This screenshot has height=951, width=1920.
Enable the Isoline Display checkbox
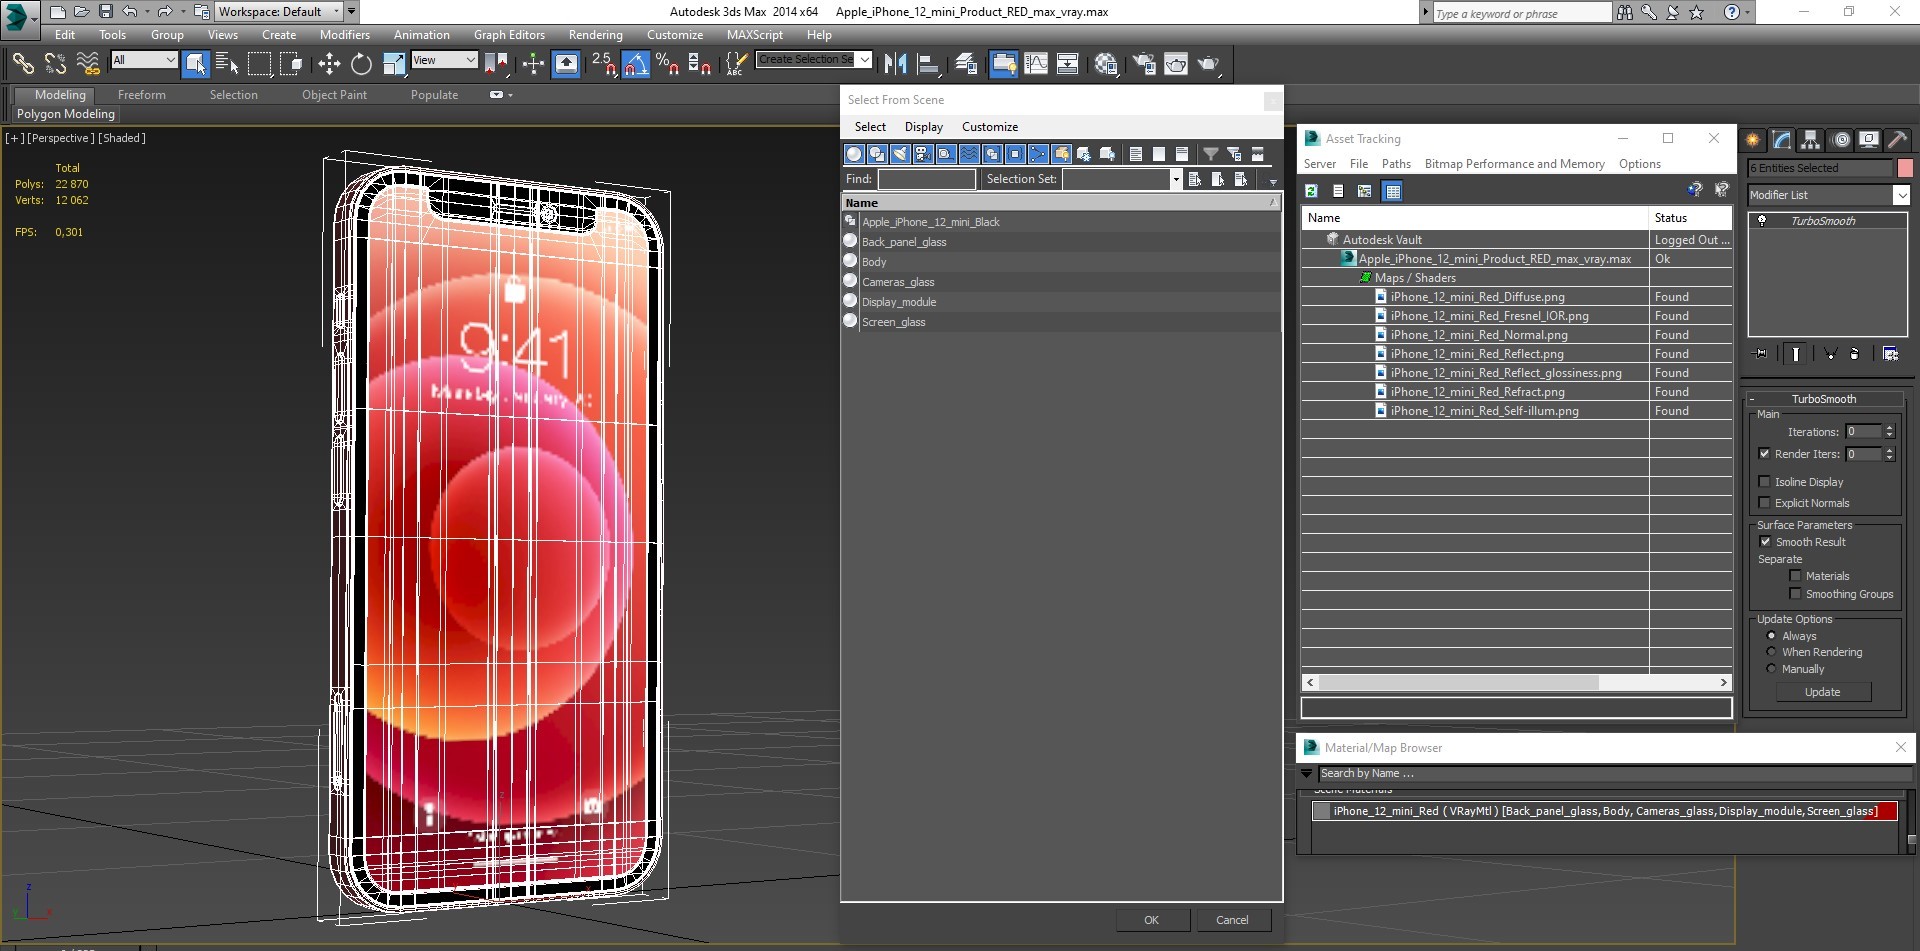pos(1765,482)
